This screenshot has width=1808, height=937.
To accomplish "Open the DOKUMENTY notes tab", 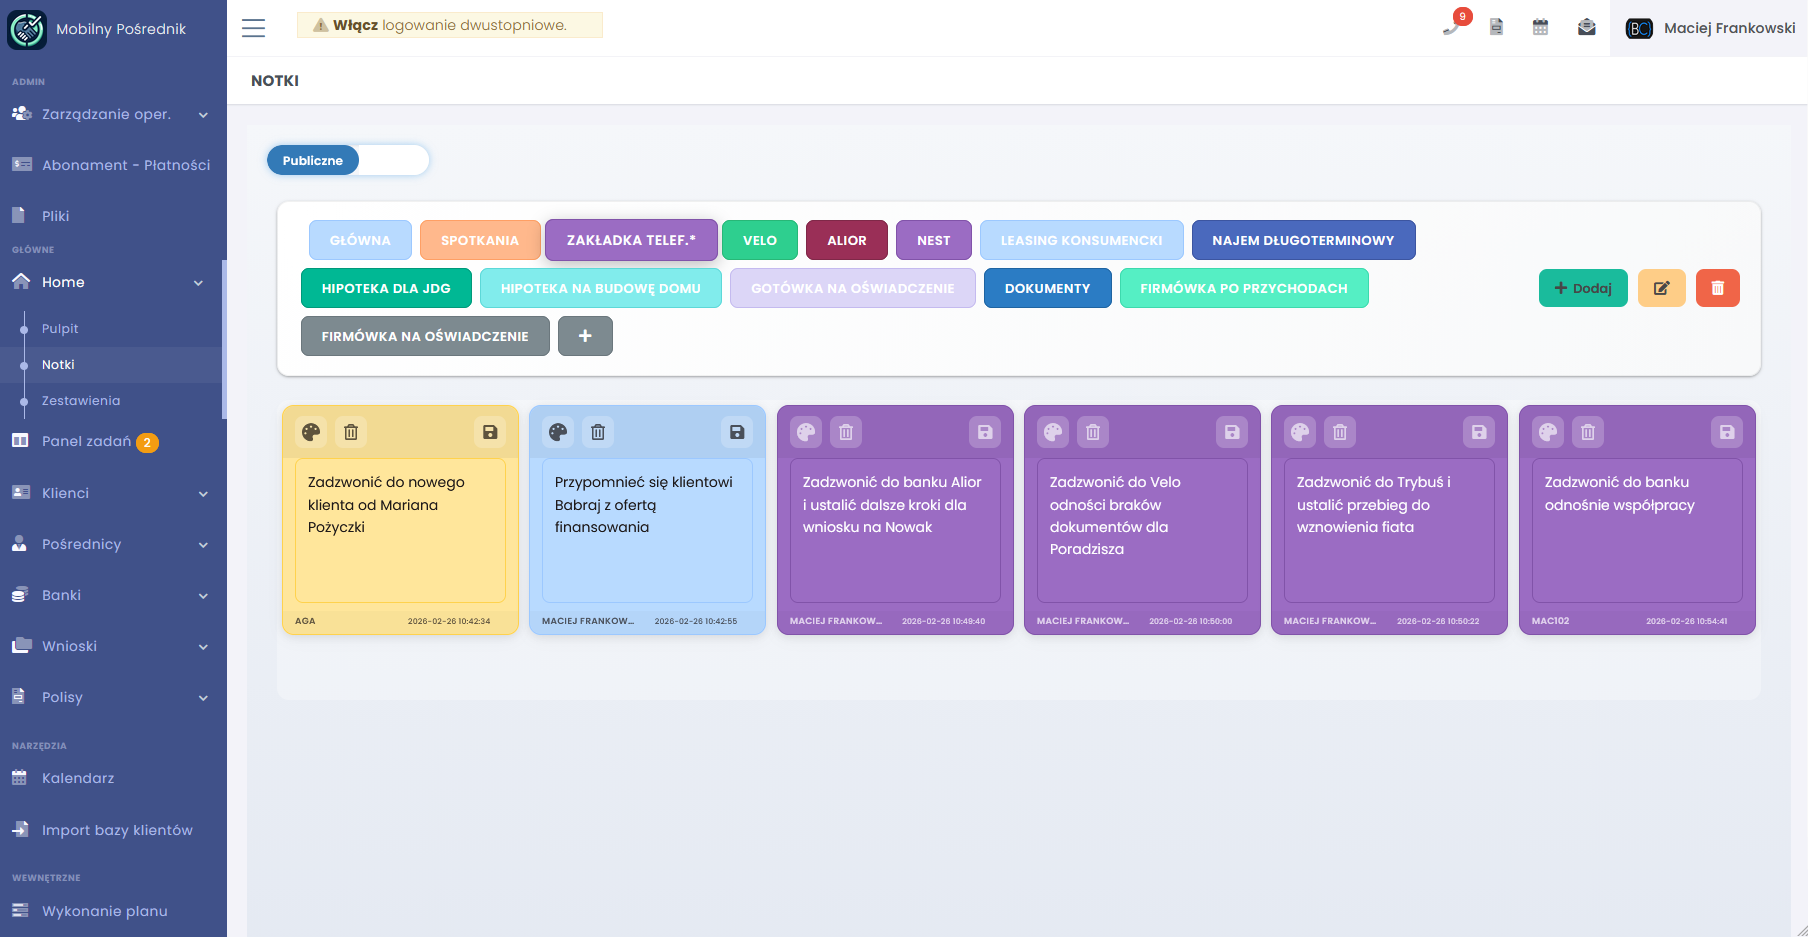I will pos(1047,288).
